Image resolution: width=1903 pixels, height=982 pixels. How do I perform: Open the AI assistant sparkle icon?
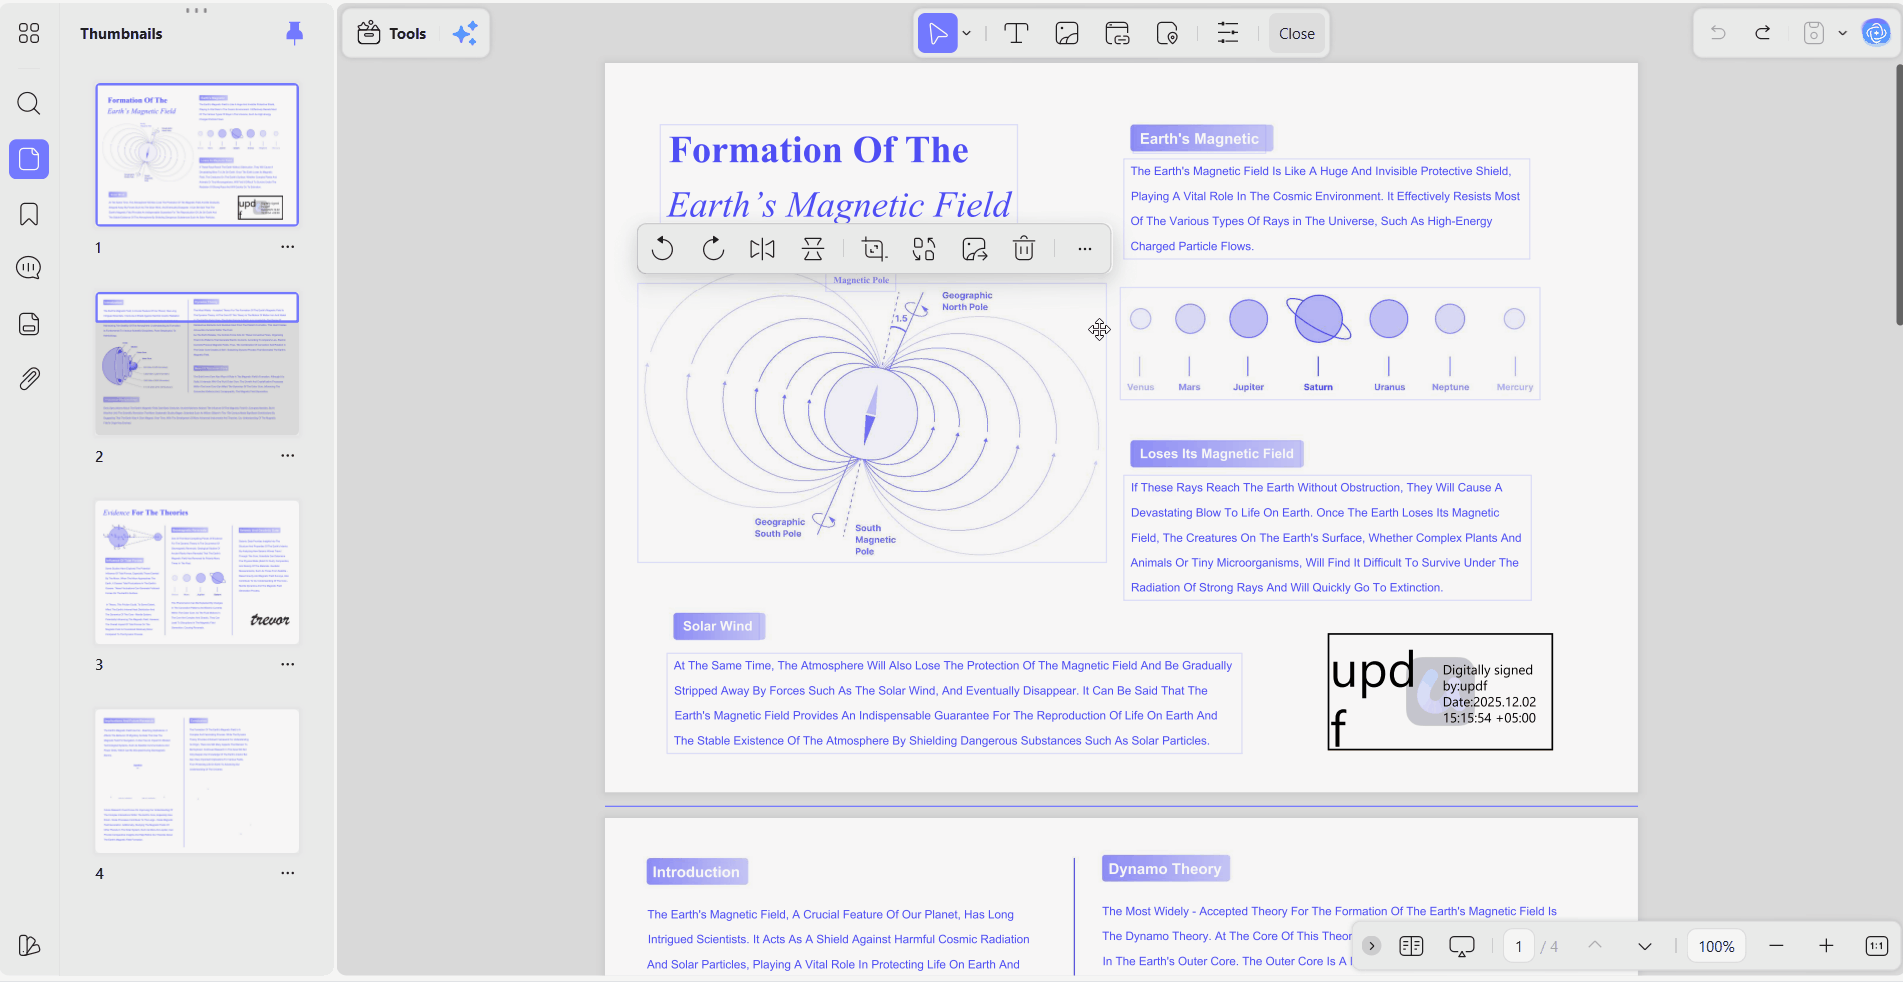[465, 33]
